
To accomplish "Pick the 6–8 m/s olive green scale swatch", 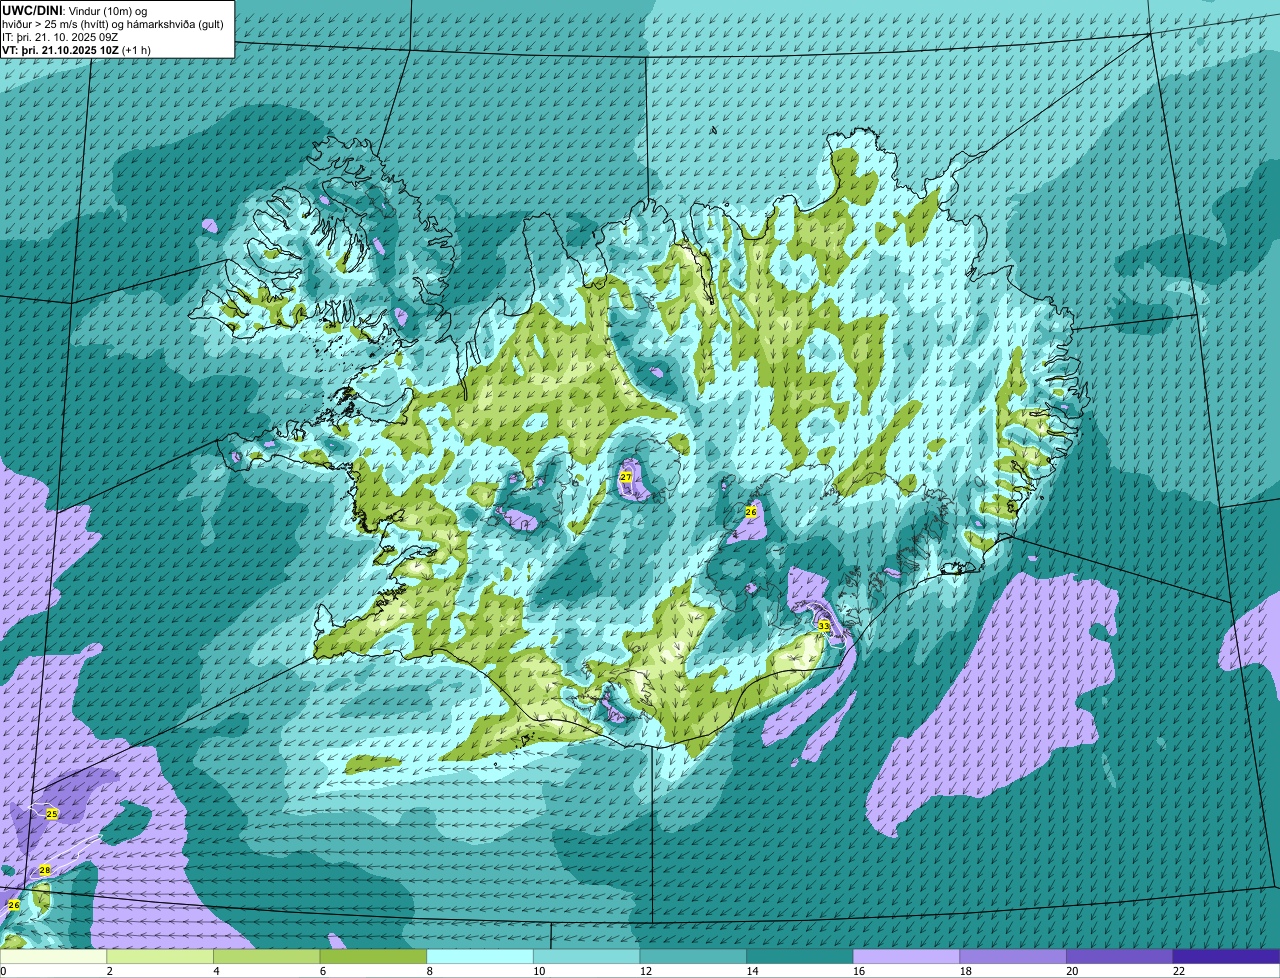I will [x=373, y=956].
